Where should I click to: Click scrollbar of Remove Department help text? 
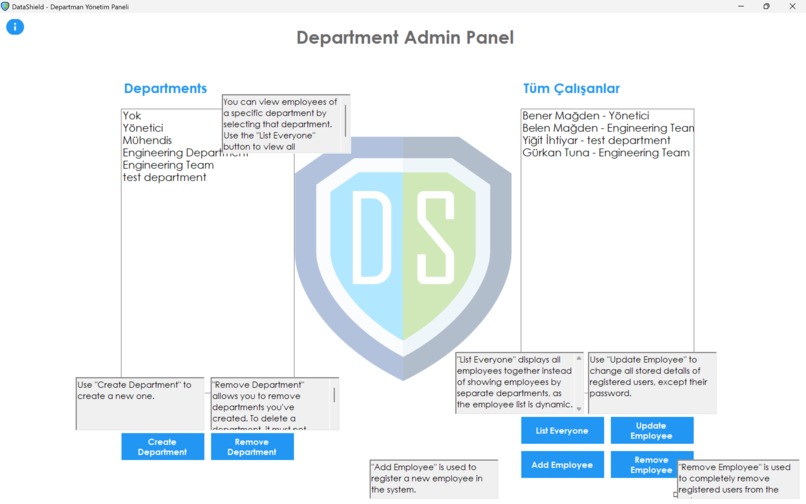coord(334,395)
